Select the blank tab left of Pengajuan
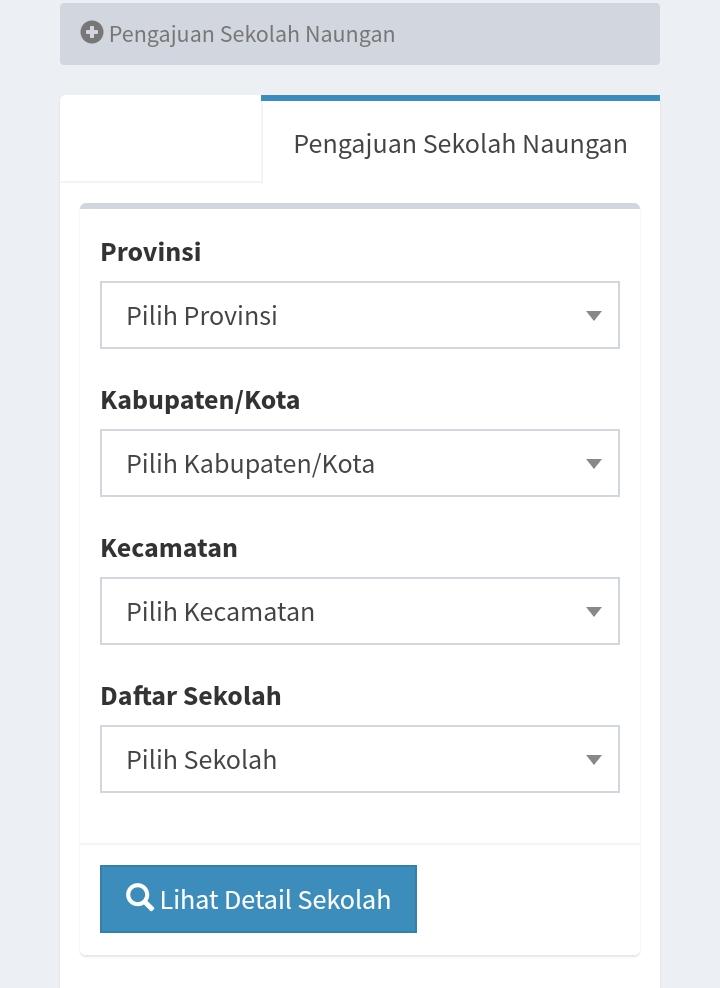Screen dimensions: 720x988 click(161, 140)
